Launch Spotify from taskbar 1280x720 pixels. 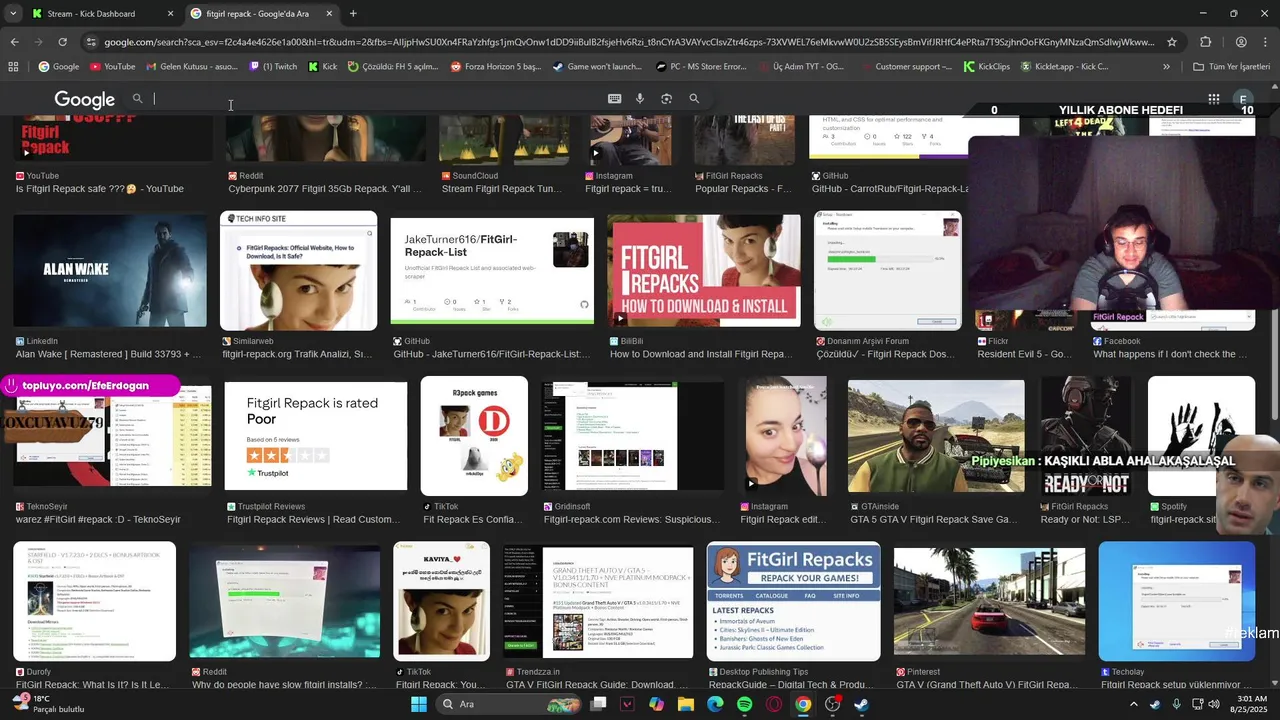(744, 704)
